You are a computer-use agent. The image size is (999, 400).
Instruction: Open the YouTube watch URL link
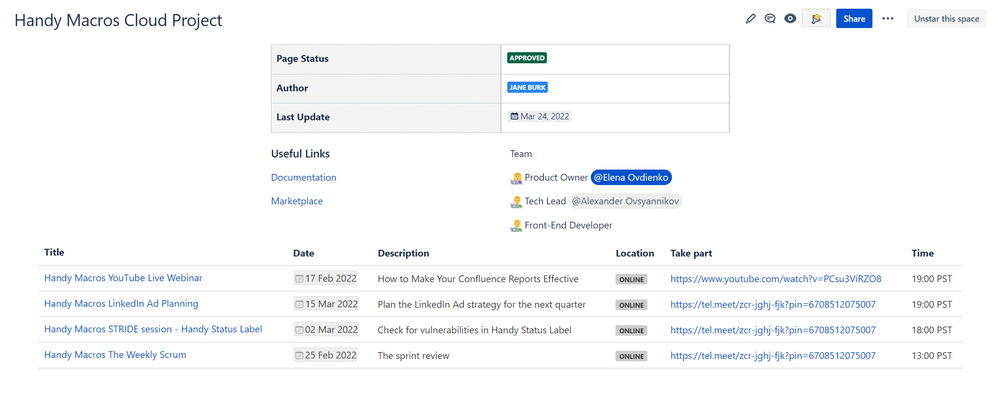776,279
